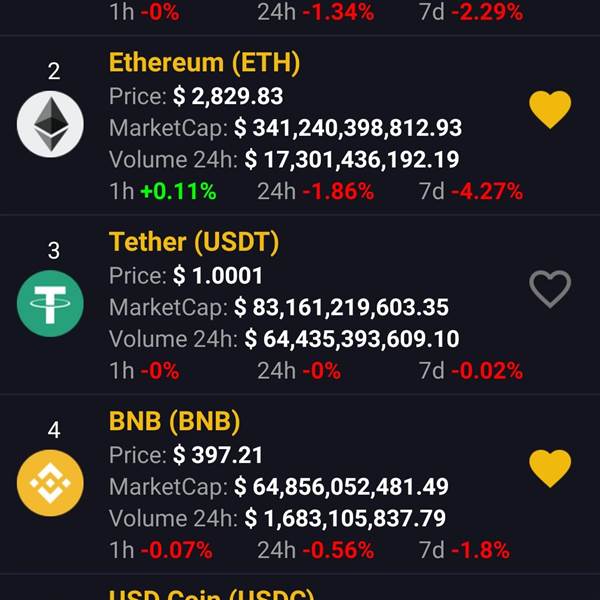Tap the Ethereum coin logo
The width and height of the screenshot is (600, 600).
pos(50,124)
